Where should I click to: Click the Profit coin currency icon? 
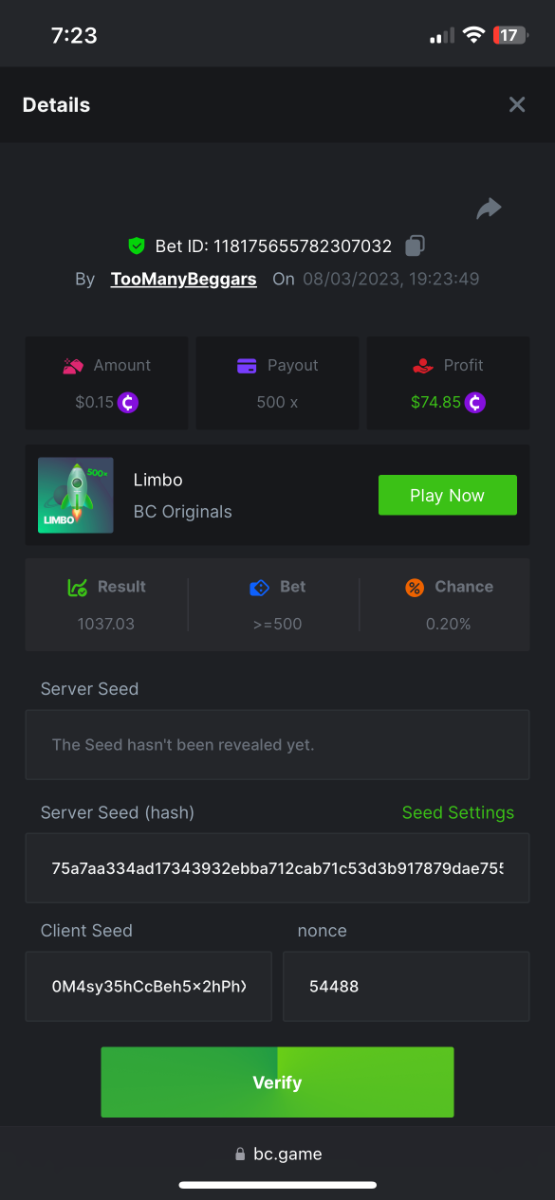pos(475,403)
